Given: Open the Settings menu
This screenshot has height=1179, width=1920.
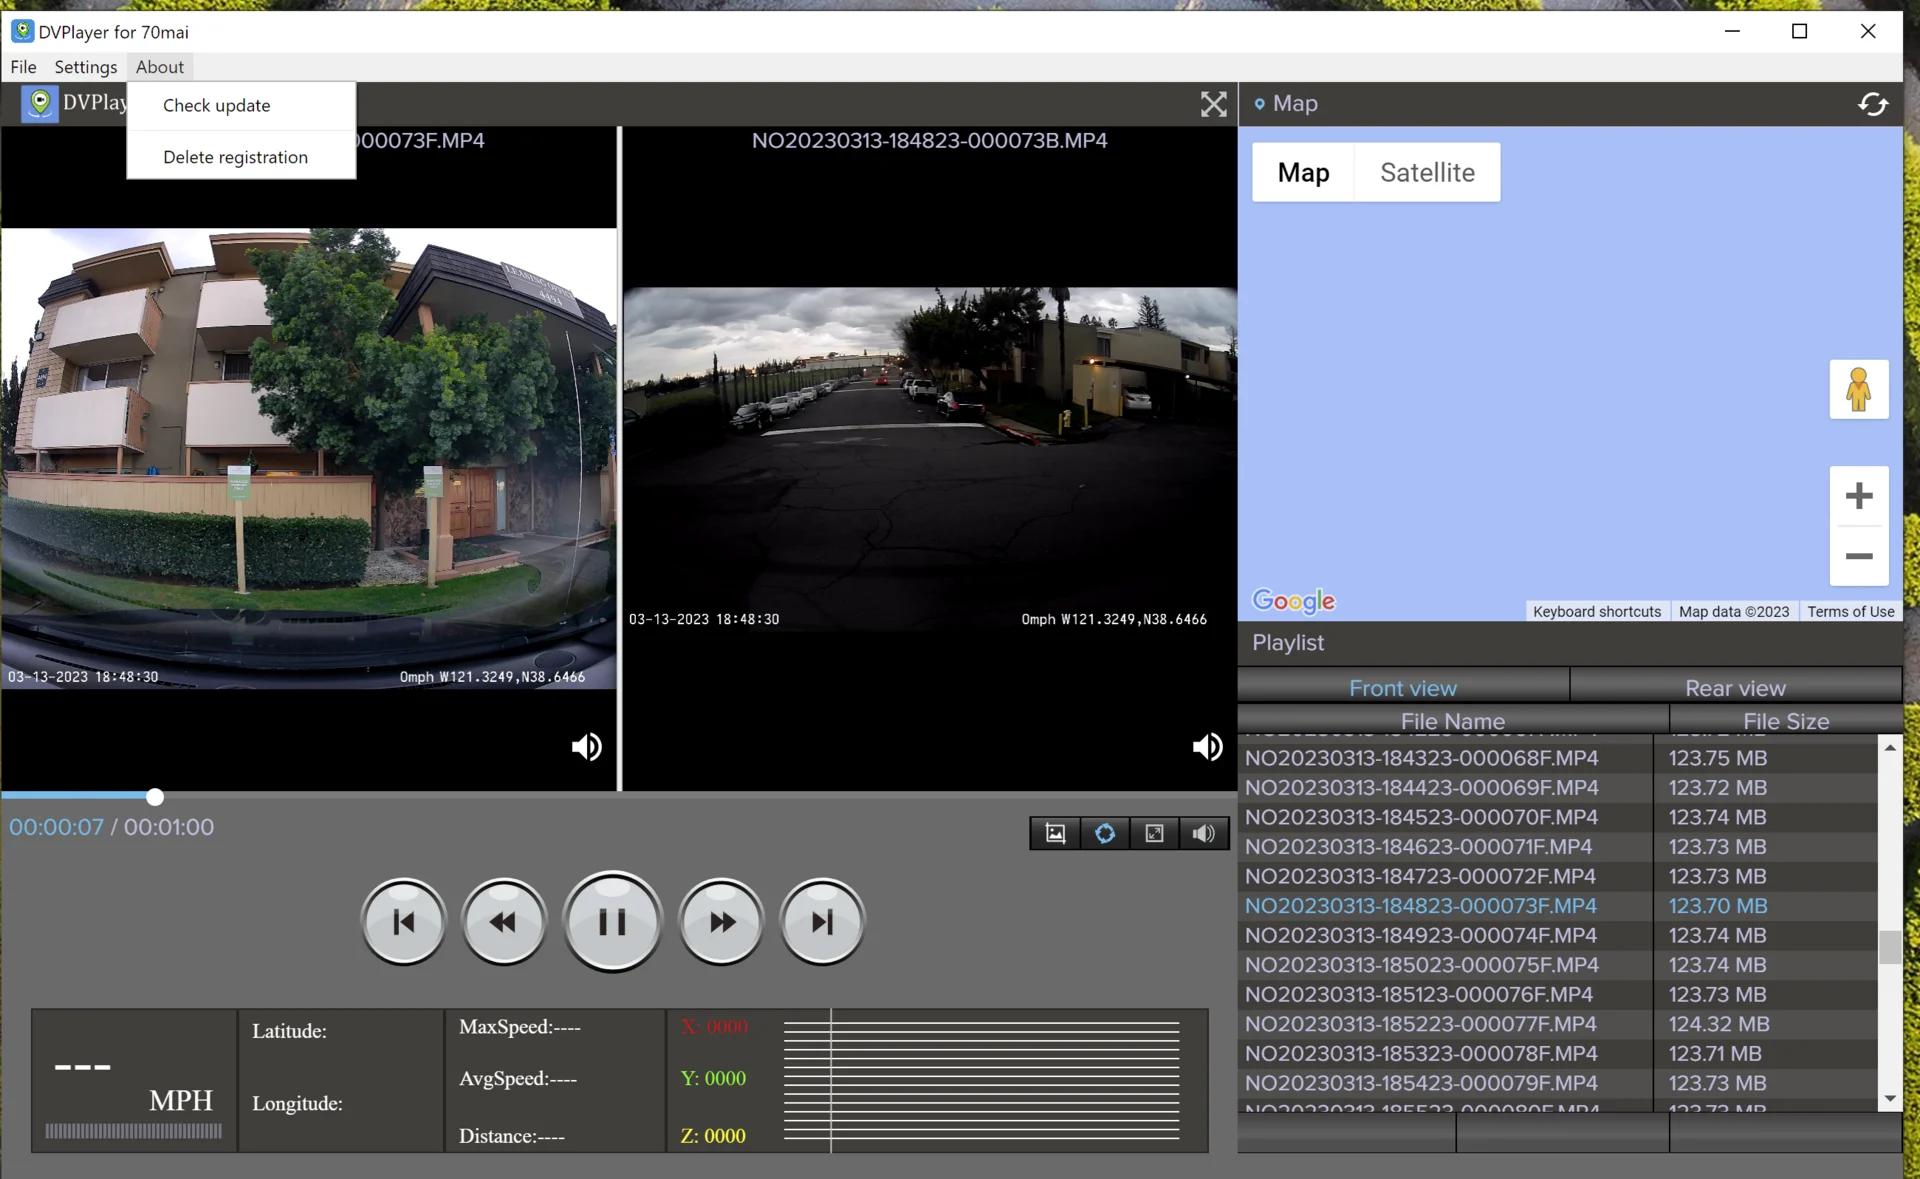Looking at the screenshot, I should [86, 67].
